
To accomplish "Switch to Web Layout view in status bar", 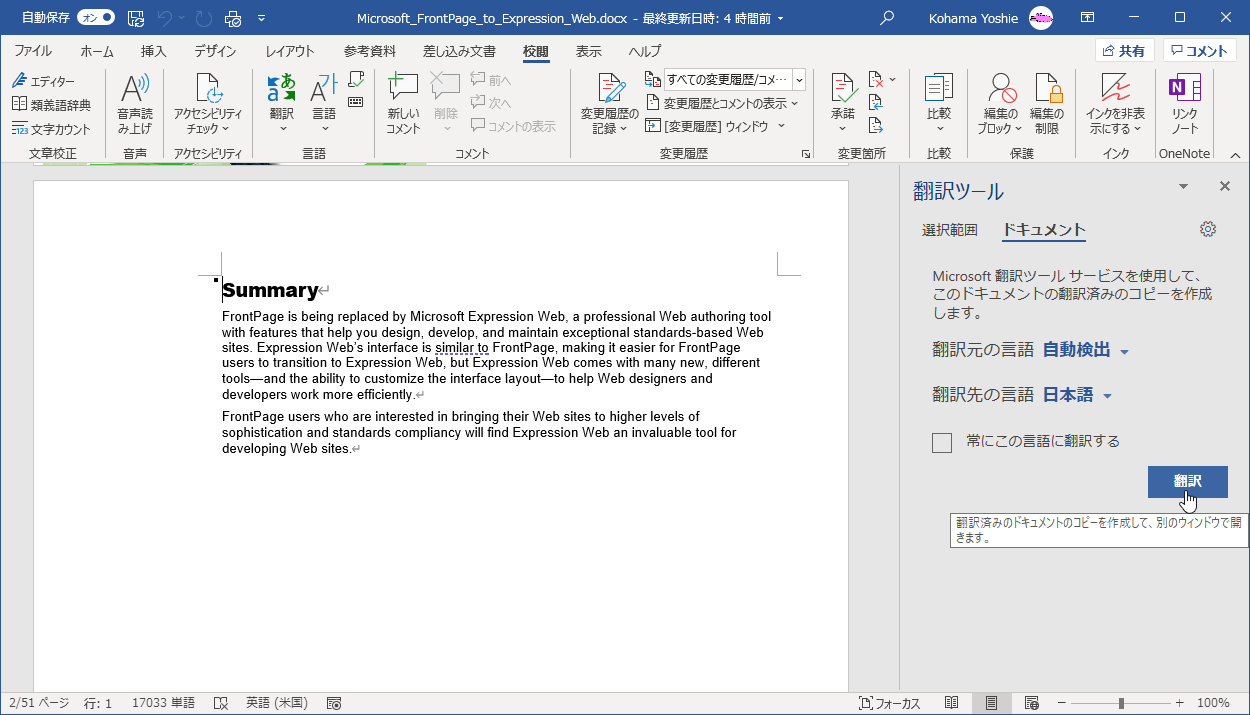I will (1032, 703).
